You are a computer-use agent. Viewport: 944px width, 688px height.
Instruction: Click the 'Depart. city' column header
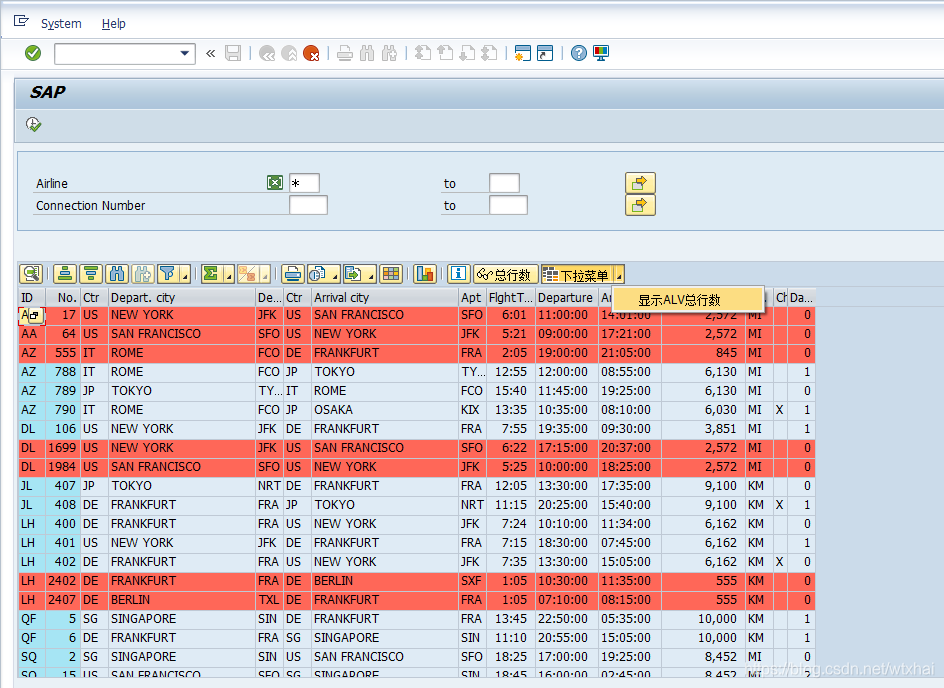point(182,297)
